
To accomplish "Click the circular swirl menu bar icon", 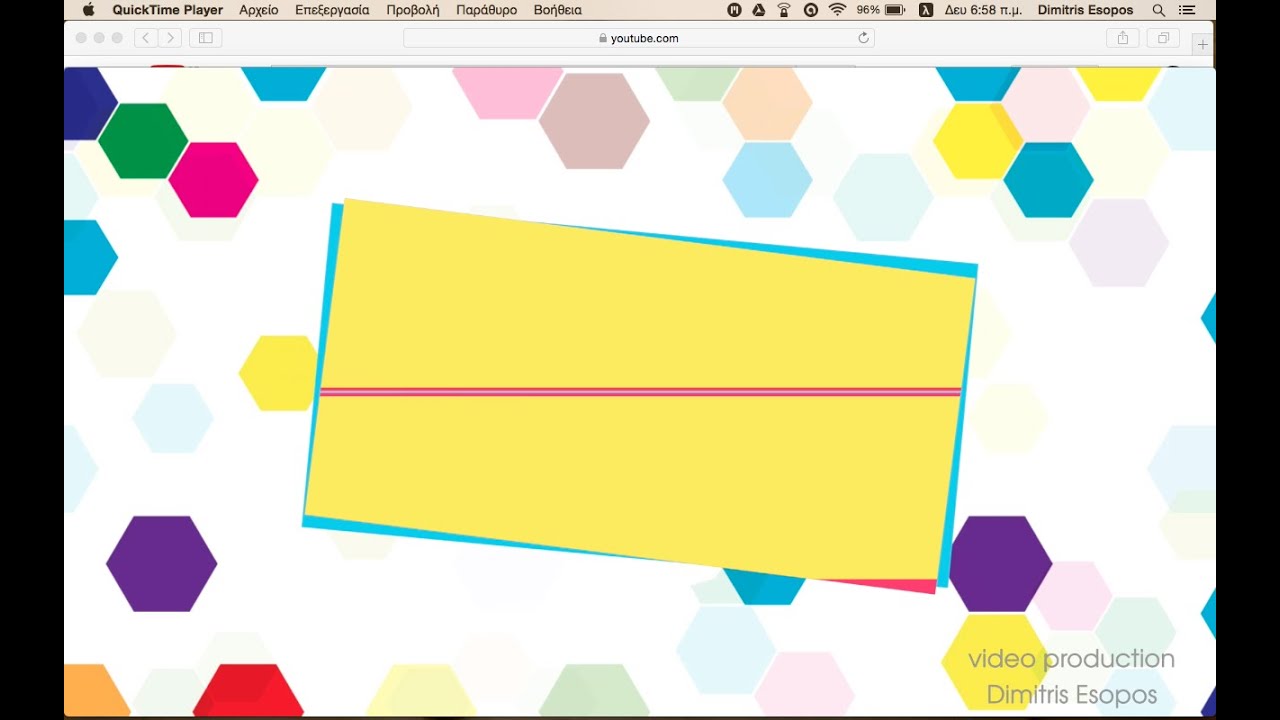I will coord(810,10).
